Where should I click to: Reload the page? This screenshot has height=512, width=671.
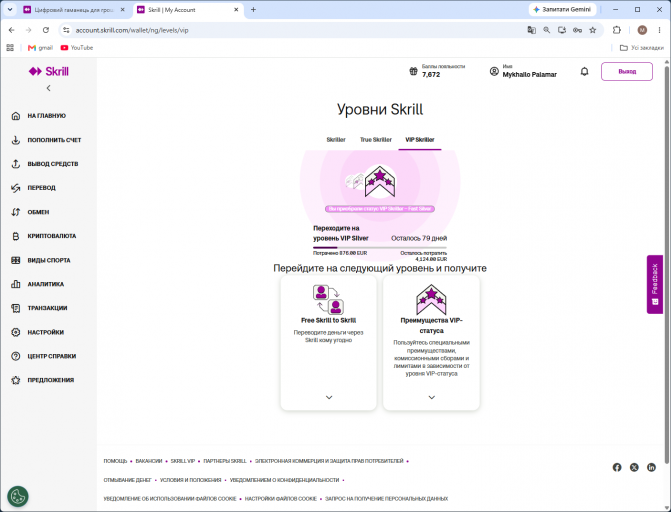tap(46, 30)
